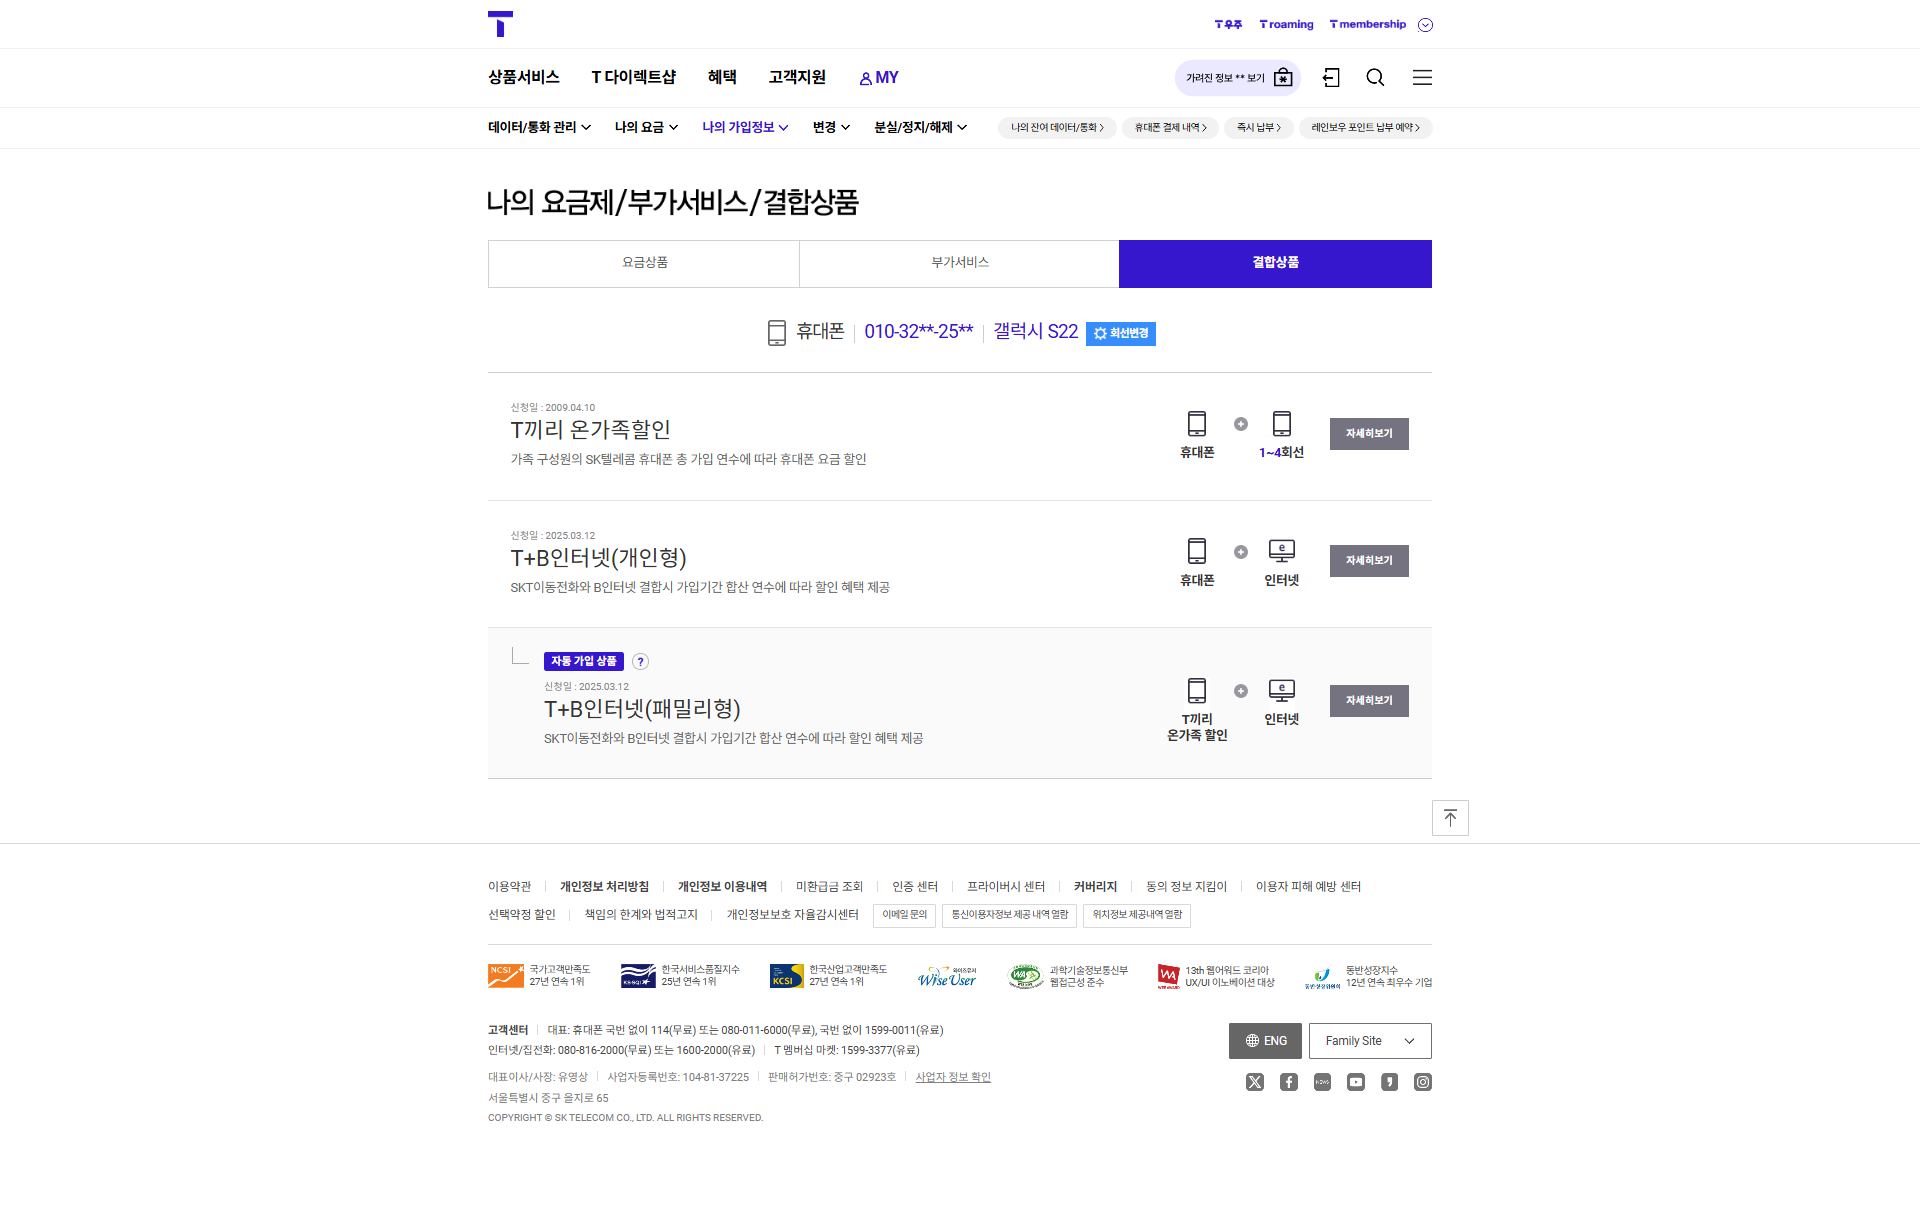Expand the 나의 가입정보 dropdown
Viewport: 1920px width, 1213px height.
tap(745, 128)
